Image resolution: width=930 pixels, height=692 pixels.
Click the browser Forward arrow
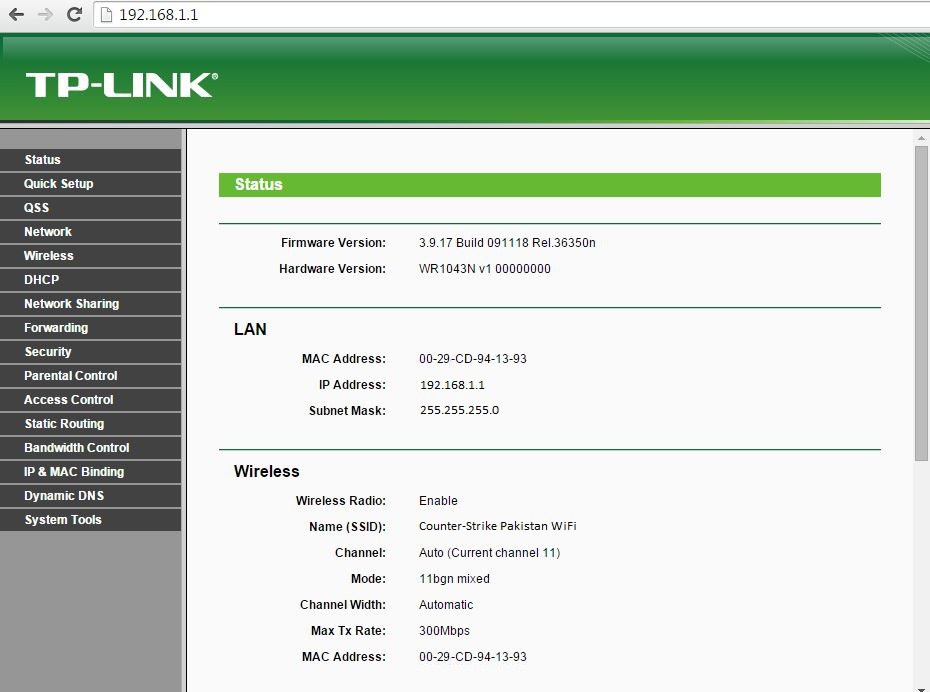tap(43, 15)
